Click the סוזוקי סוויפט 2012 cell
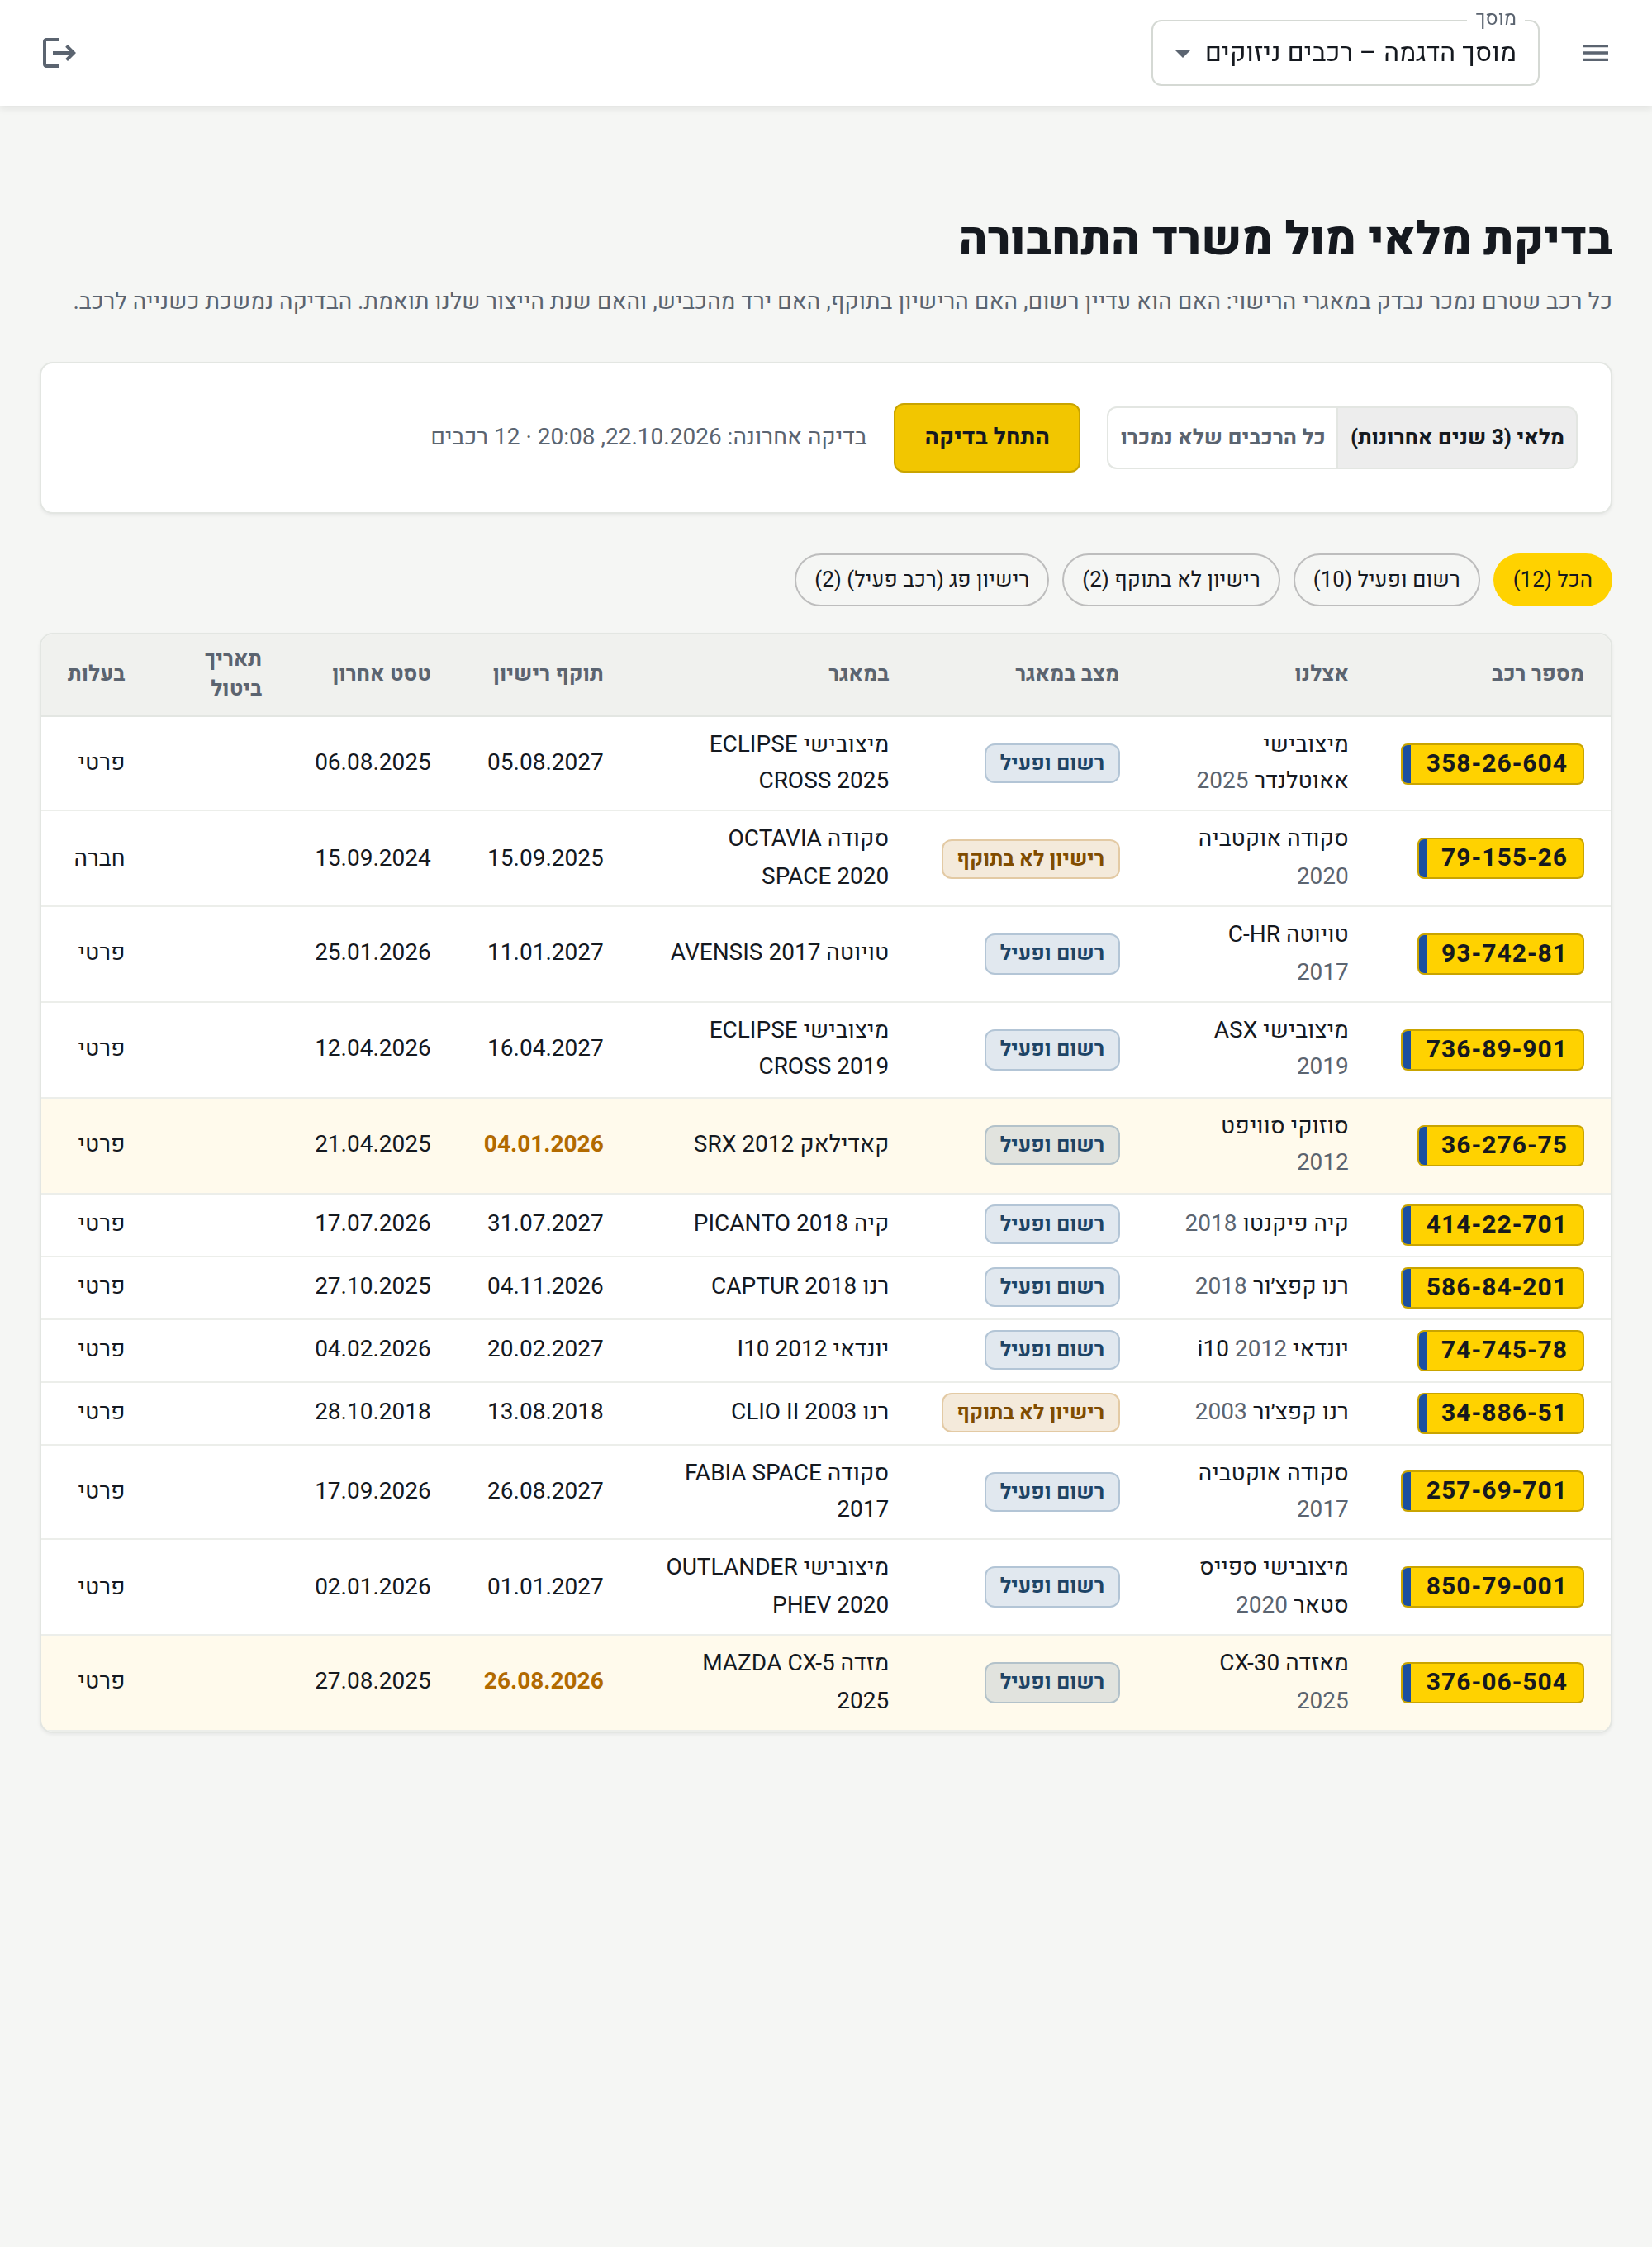 click(1283, 1144)
